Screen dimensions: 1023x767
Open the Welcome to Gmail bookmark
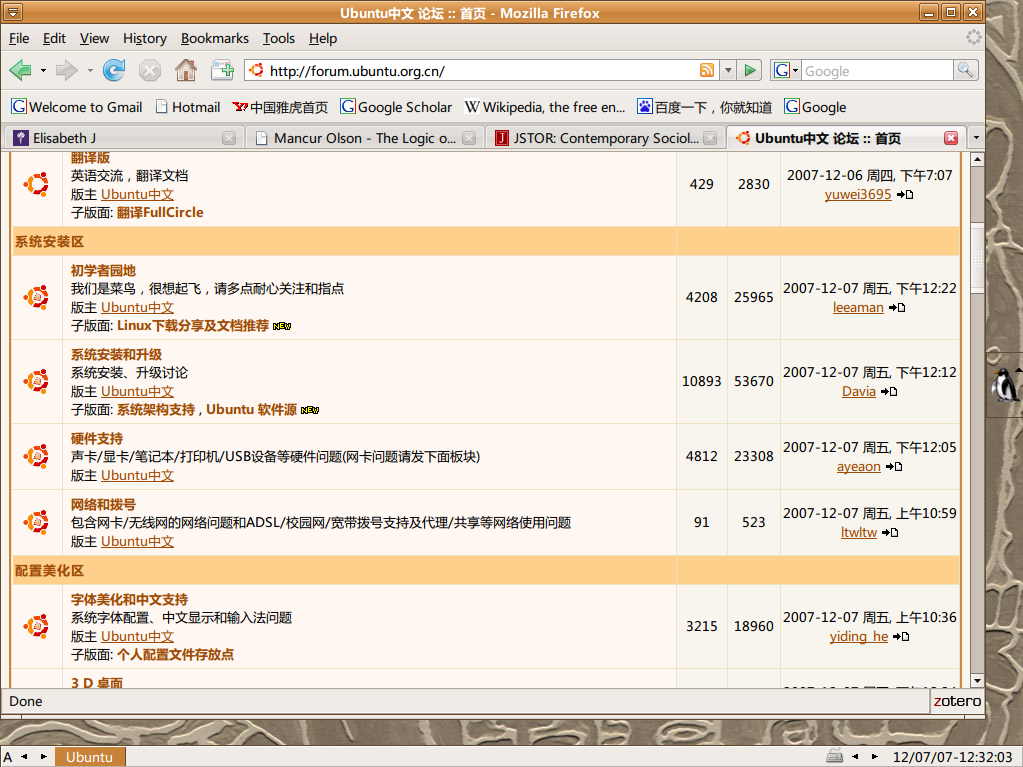[x=77, y=107]
